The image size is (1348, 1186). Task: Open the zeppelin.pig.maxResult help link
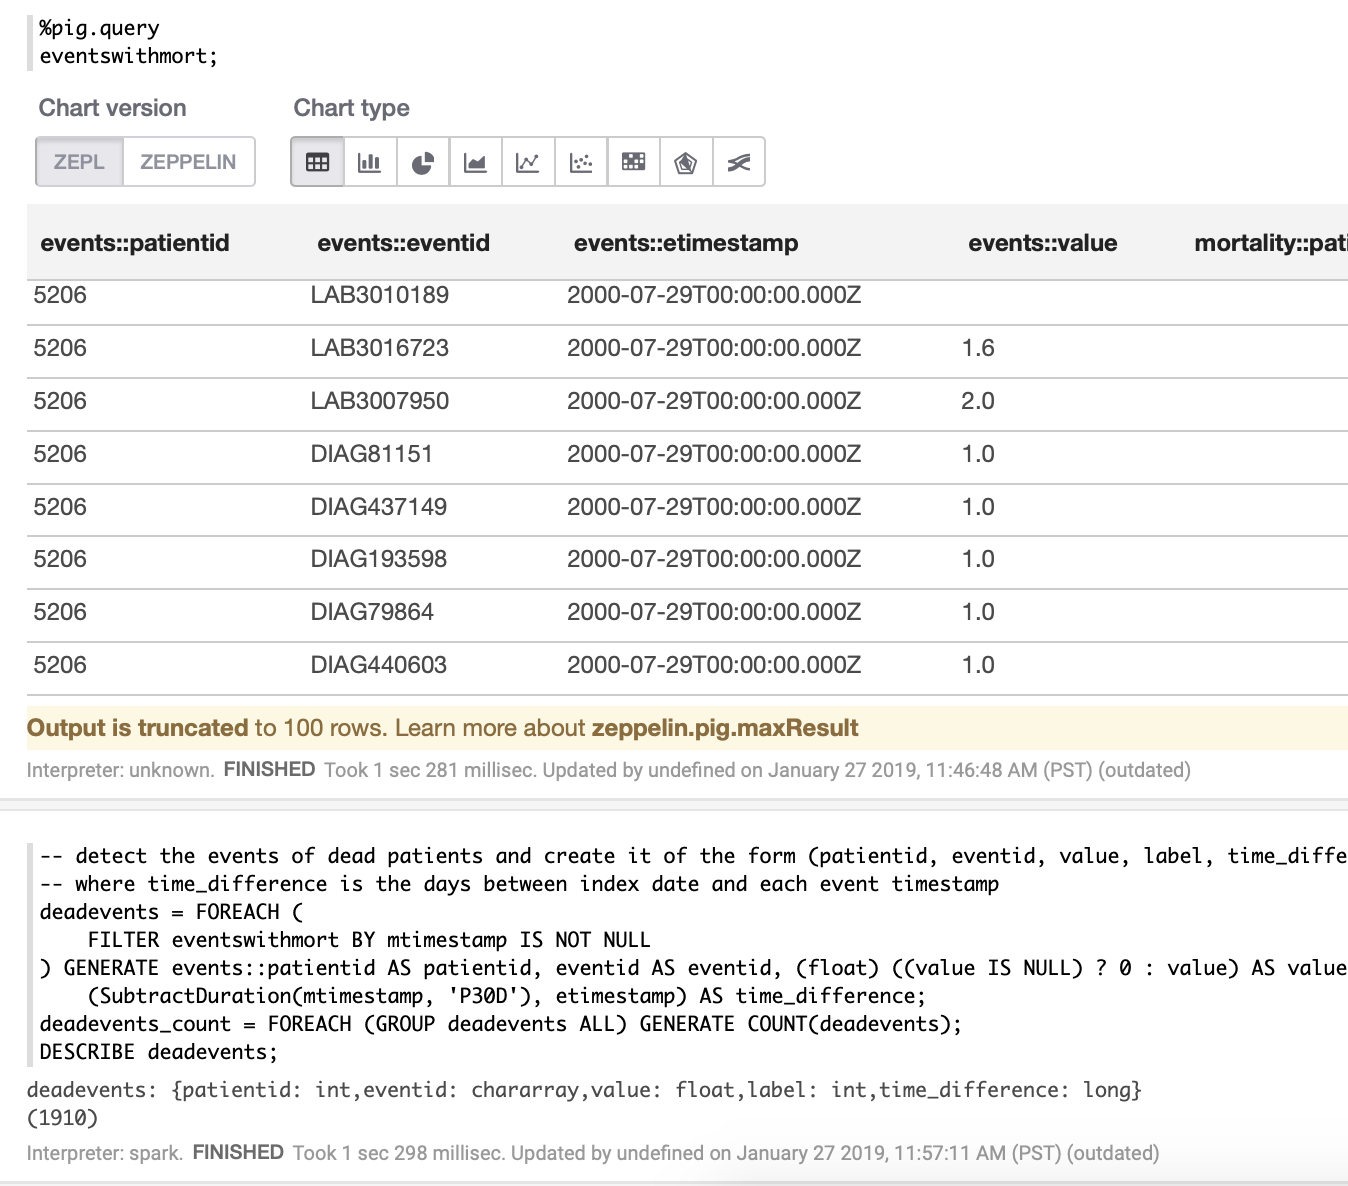725,728
